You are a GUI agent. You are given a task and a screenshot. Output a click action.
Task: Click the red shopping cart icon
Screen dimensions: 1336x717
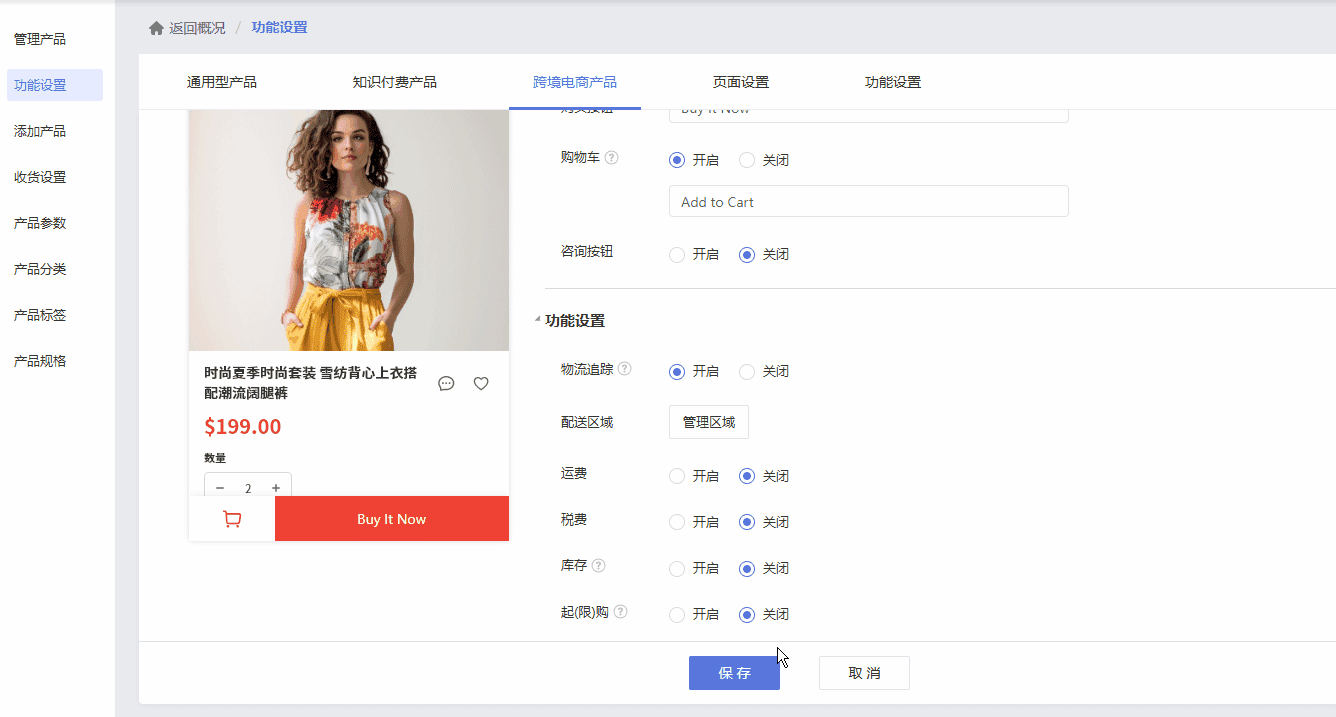(x=232, y=519)
